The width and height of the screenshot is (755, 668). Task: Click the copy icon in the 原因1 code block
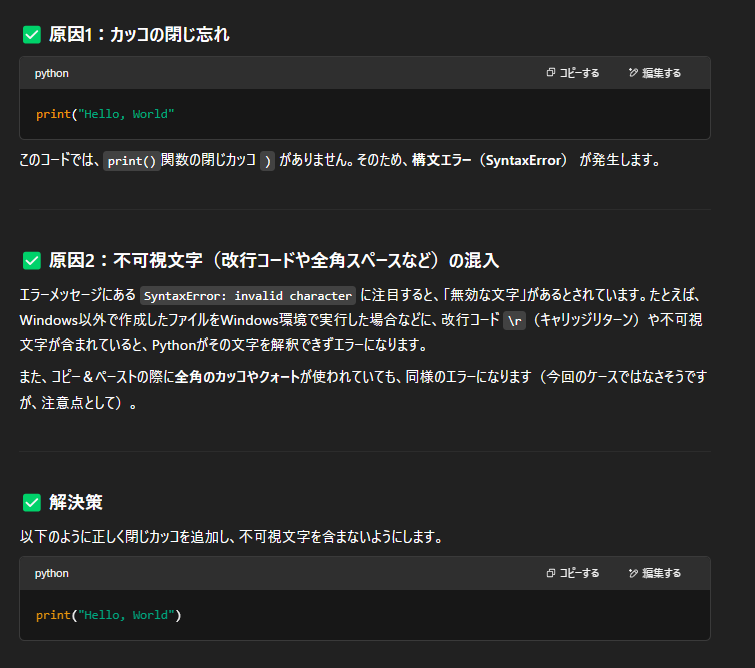click(x=551, y=73)
